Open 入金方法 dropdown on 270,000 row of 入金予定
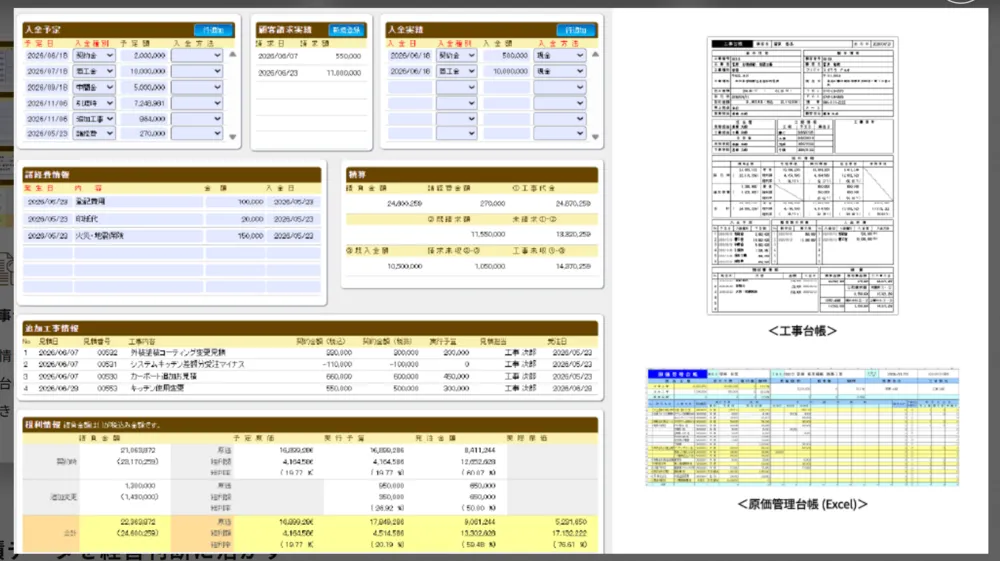The height and width of the screenshot is (561, 1000). tap(196, 133)
